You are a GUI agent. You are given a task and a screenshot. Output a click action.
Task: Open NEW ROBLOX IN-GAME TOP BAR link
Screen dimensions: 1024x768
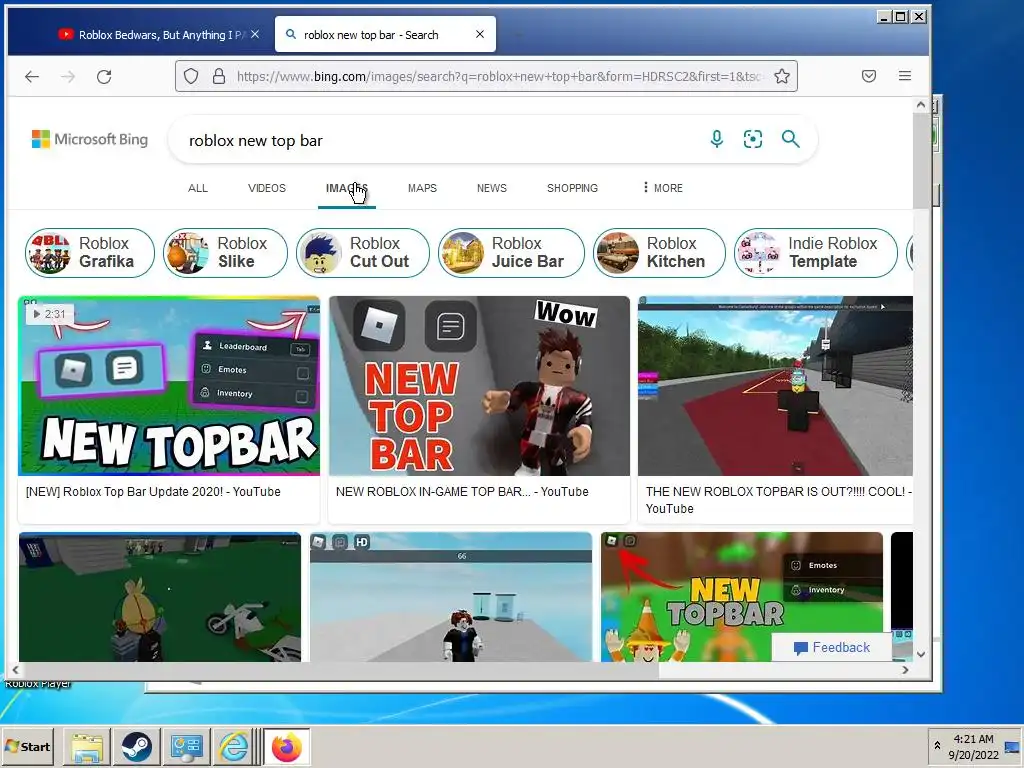[462, 492]
